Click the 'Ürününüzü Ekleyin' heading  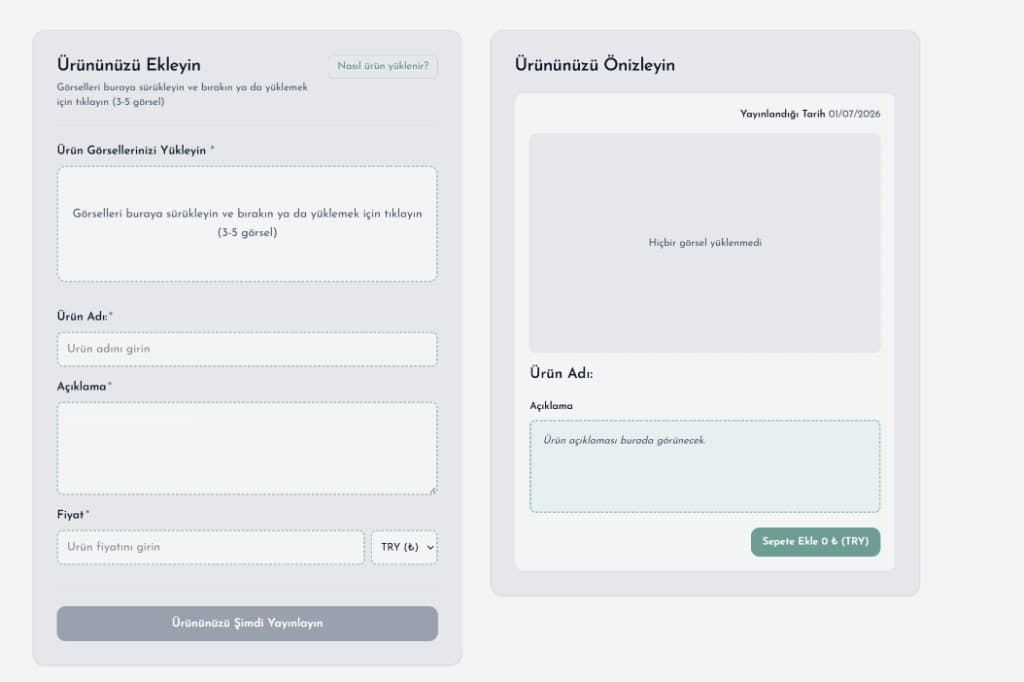click(x=129, y=65)
